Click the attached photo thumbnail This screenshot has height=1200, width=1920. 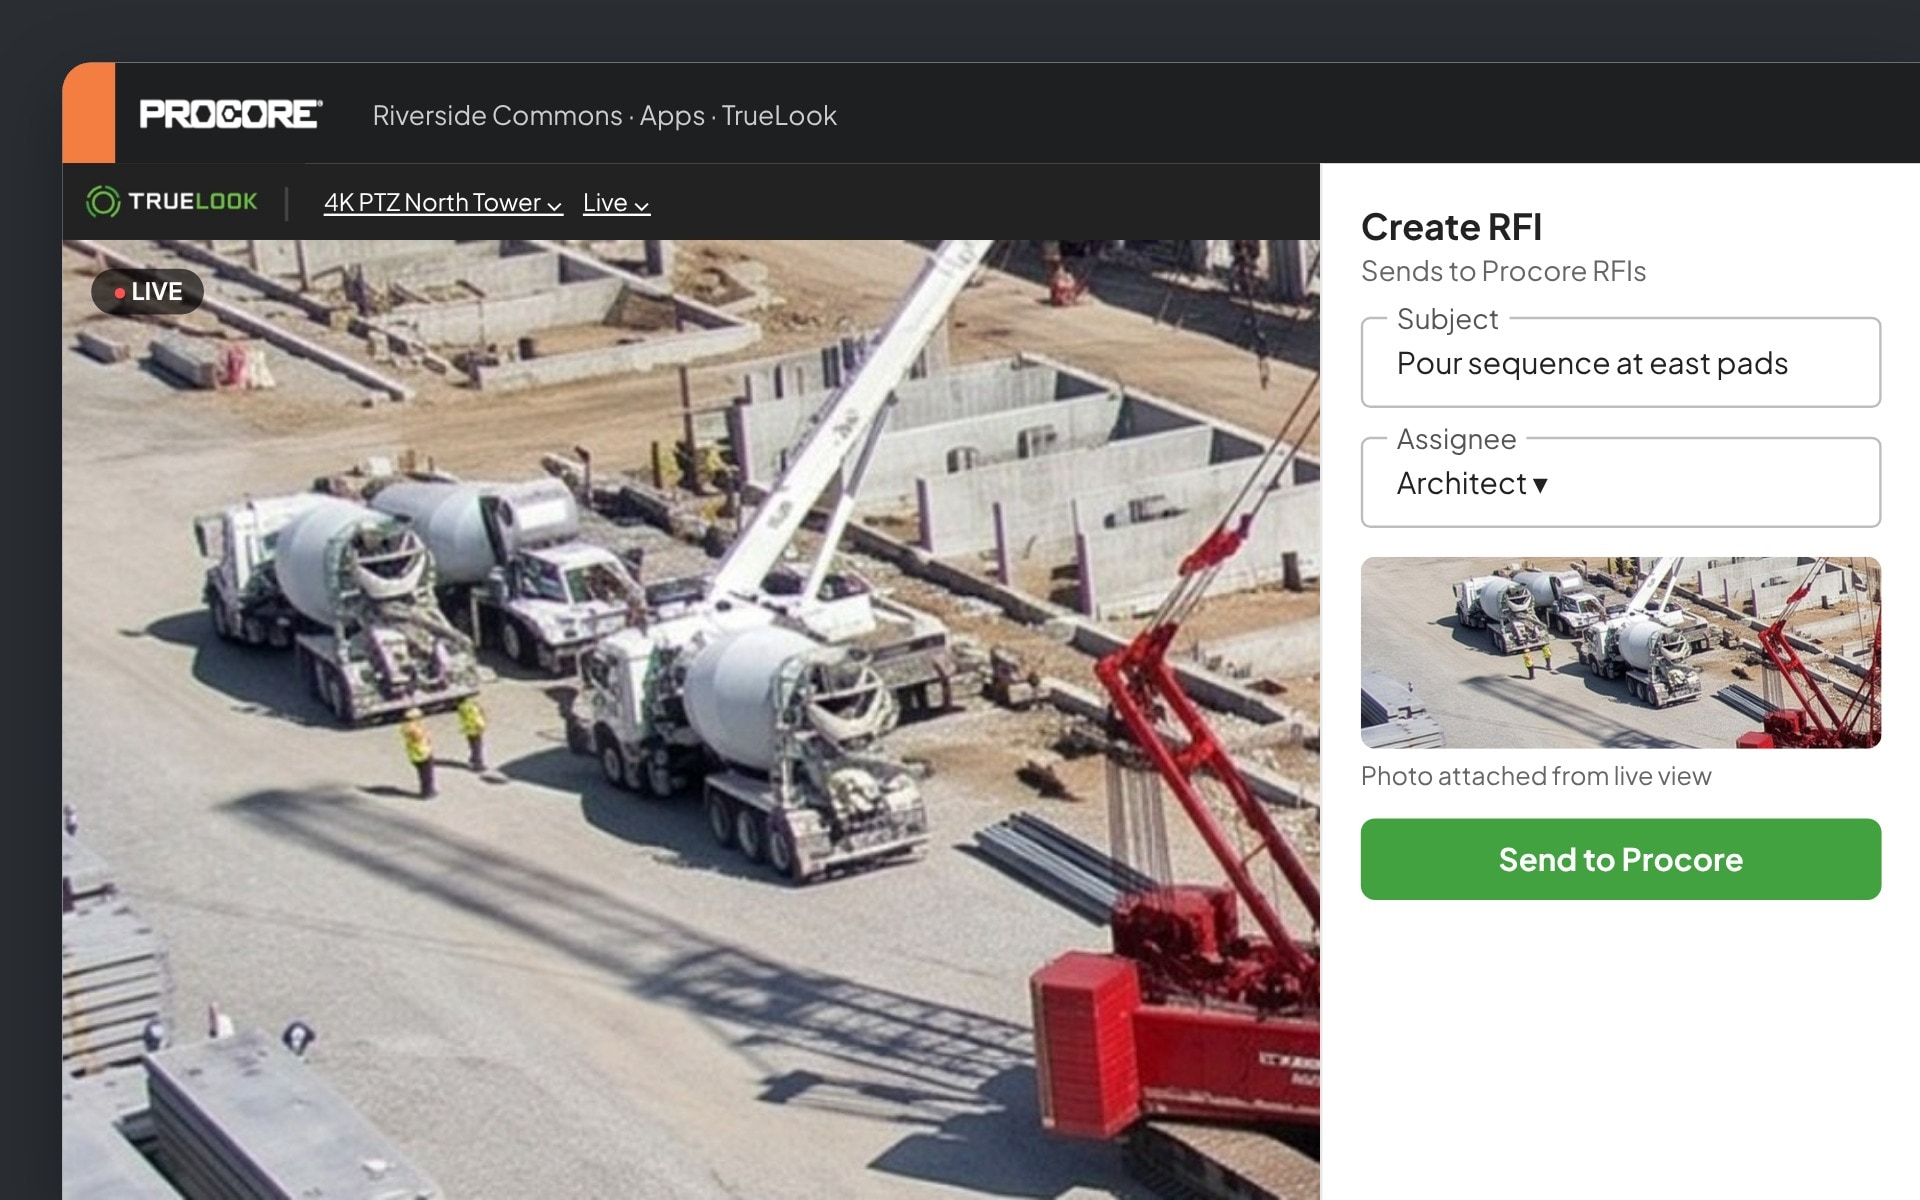1620,652
